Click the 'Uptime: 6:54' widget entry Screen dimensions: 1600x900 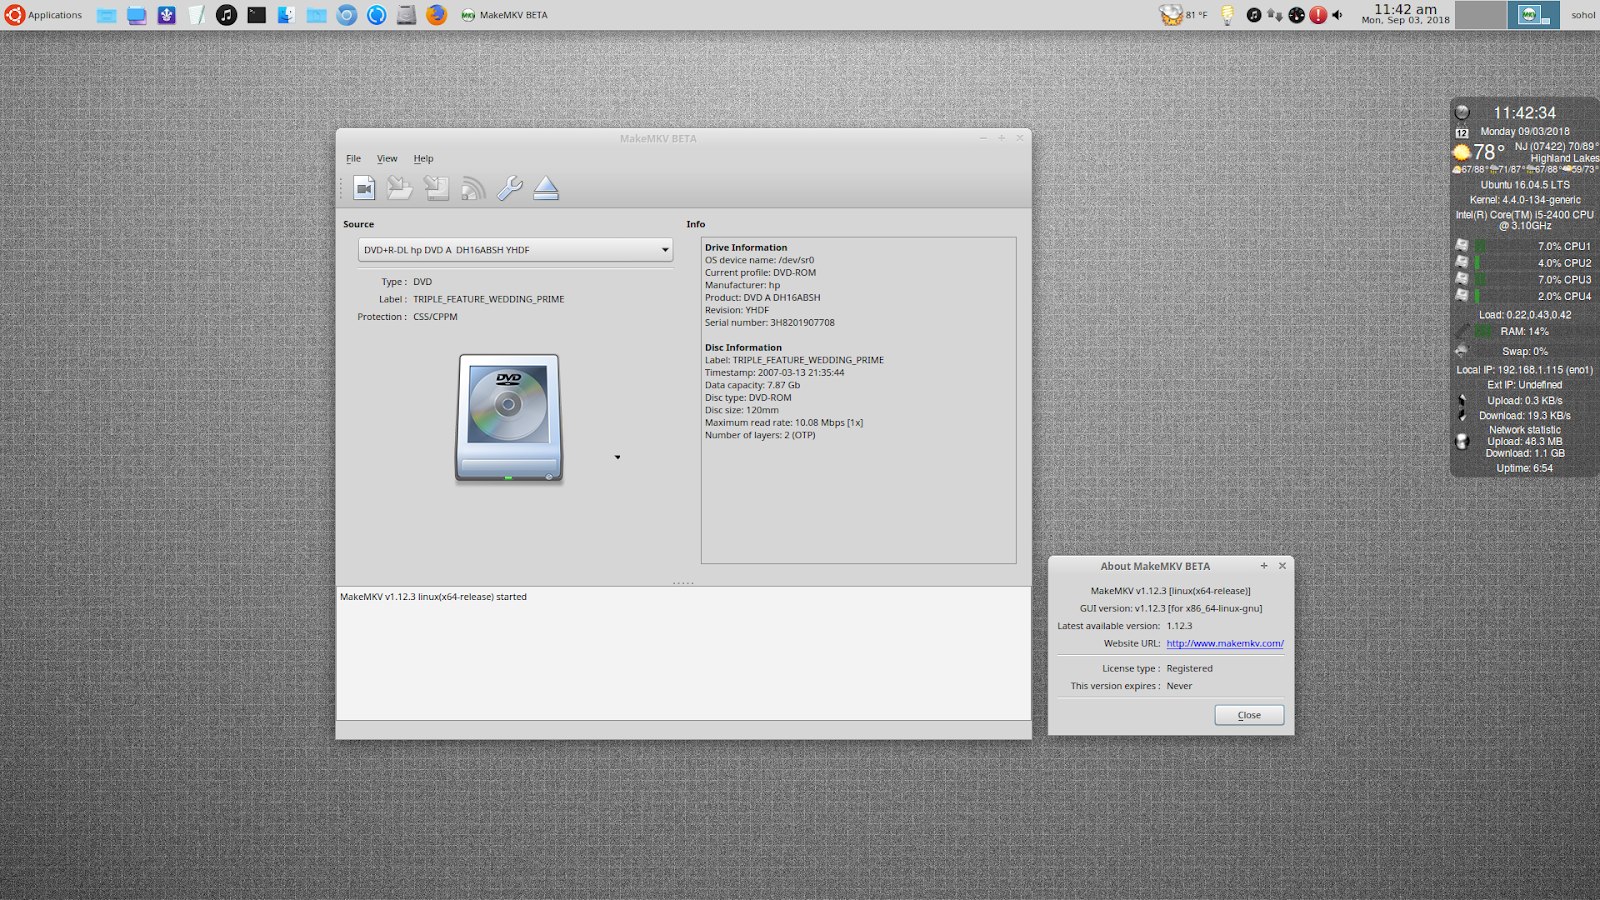[x=1525, y=468]
